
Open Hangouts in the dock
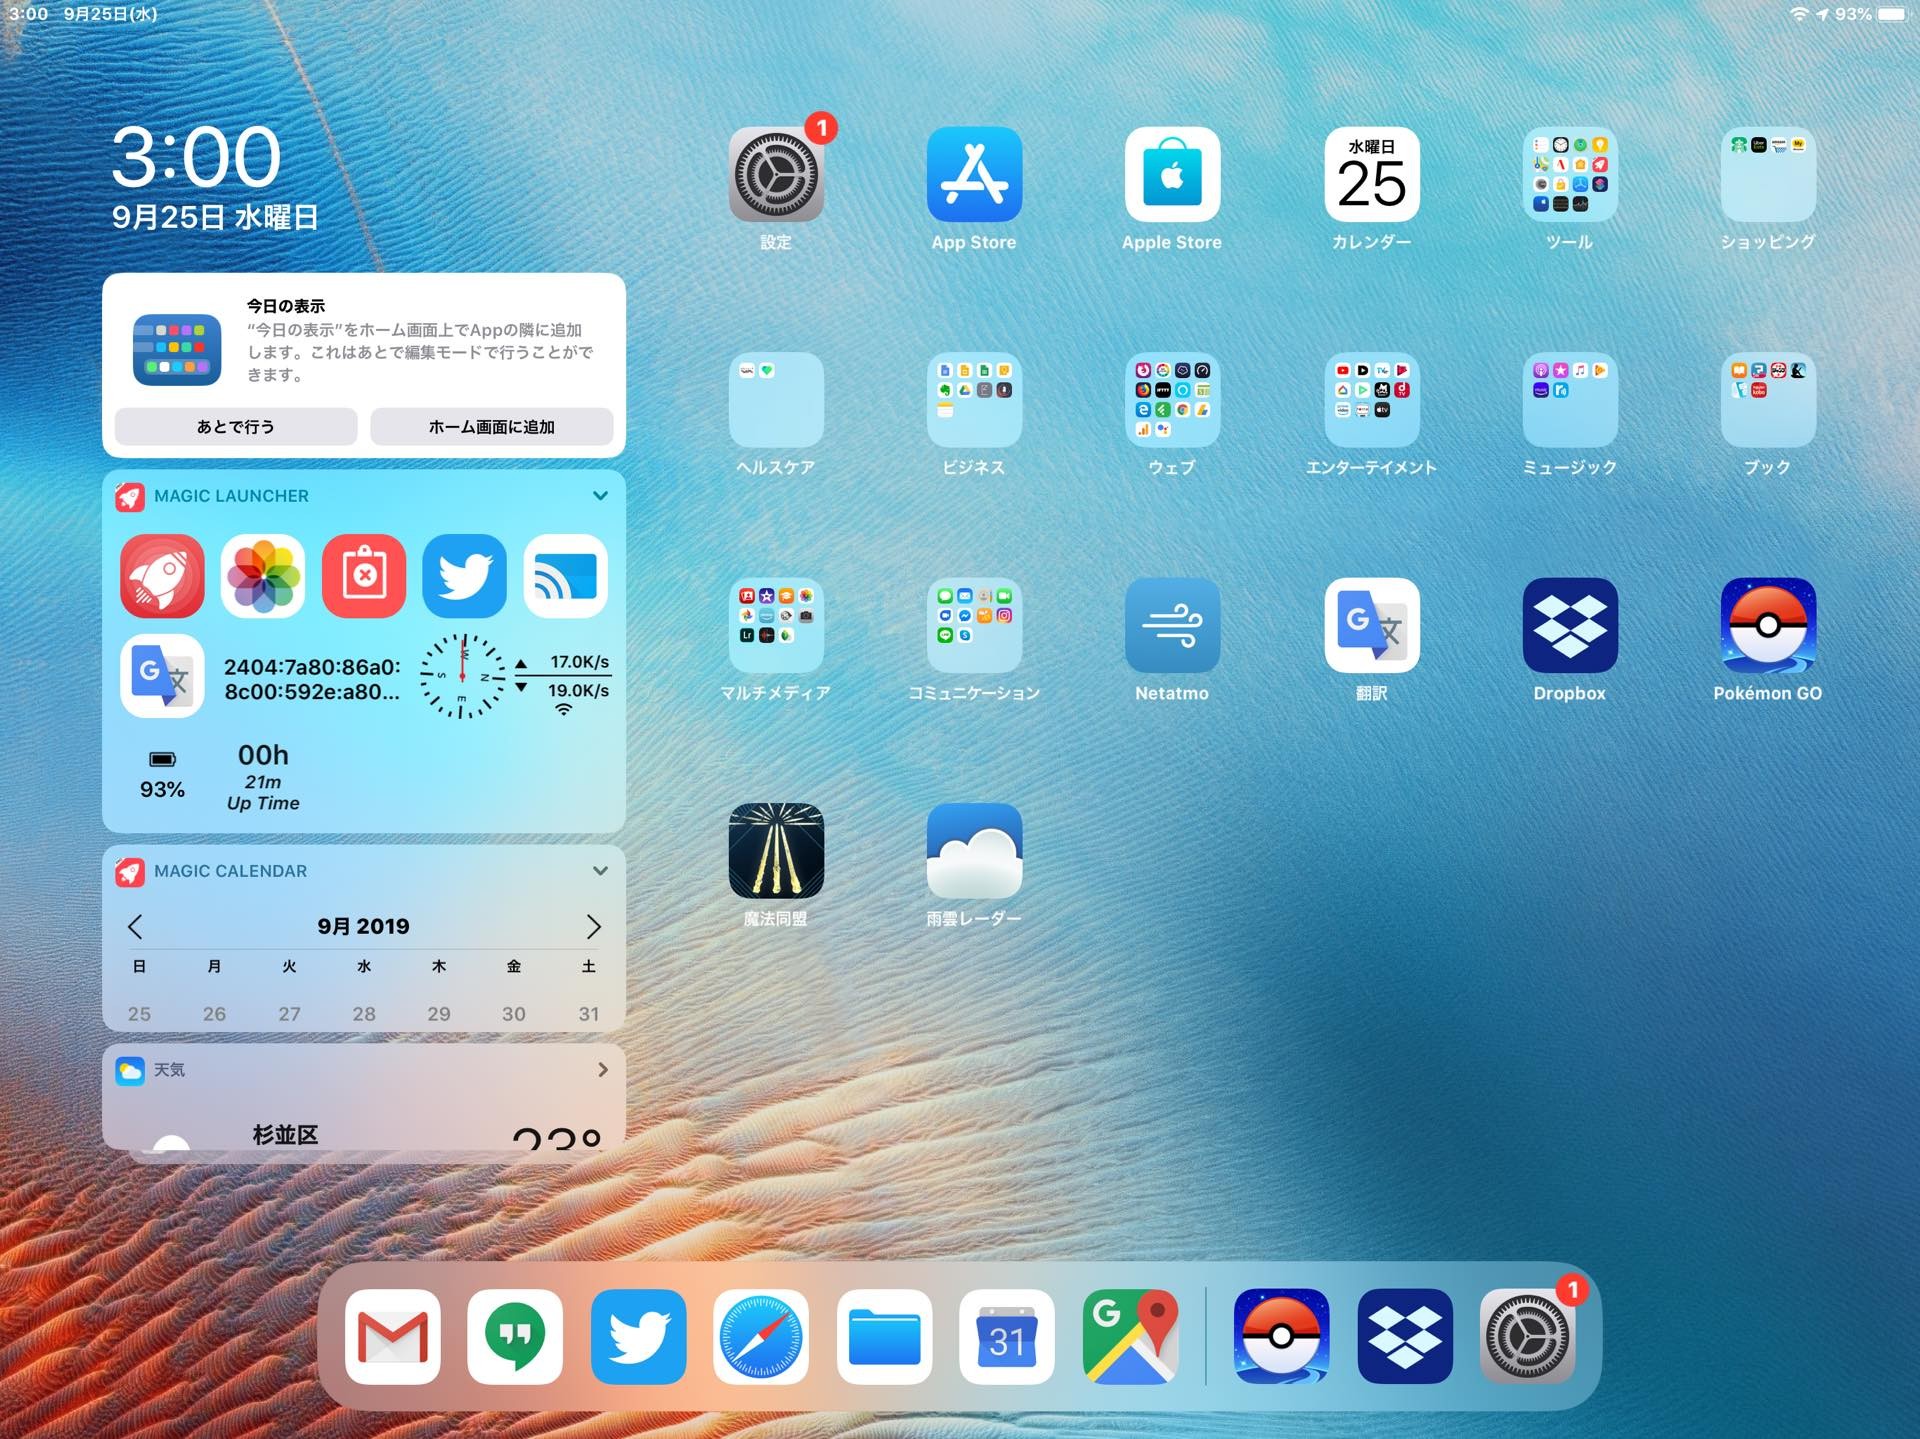[x=515, y=1337]
